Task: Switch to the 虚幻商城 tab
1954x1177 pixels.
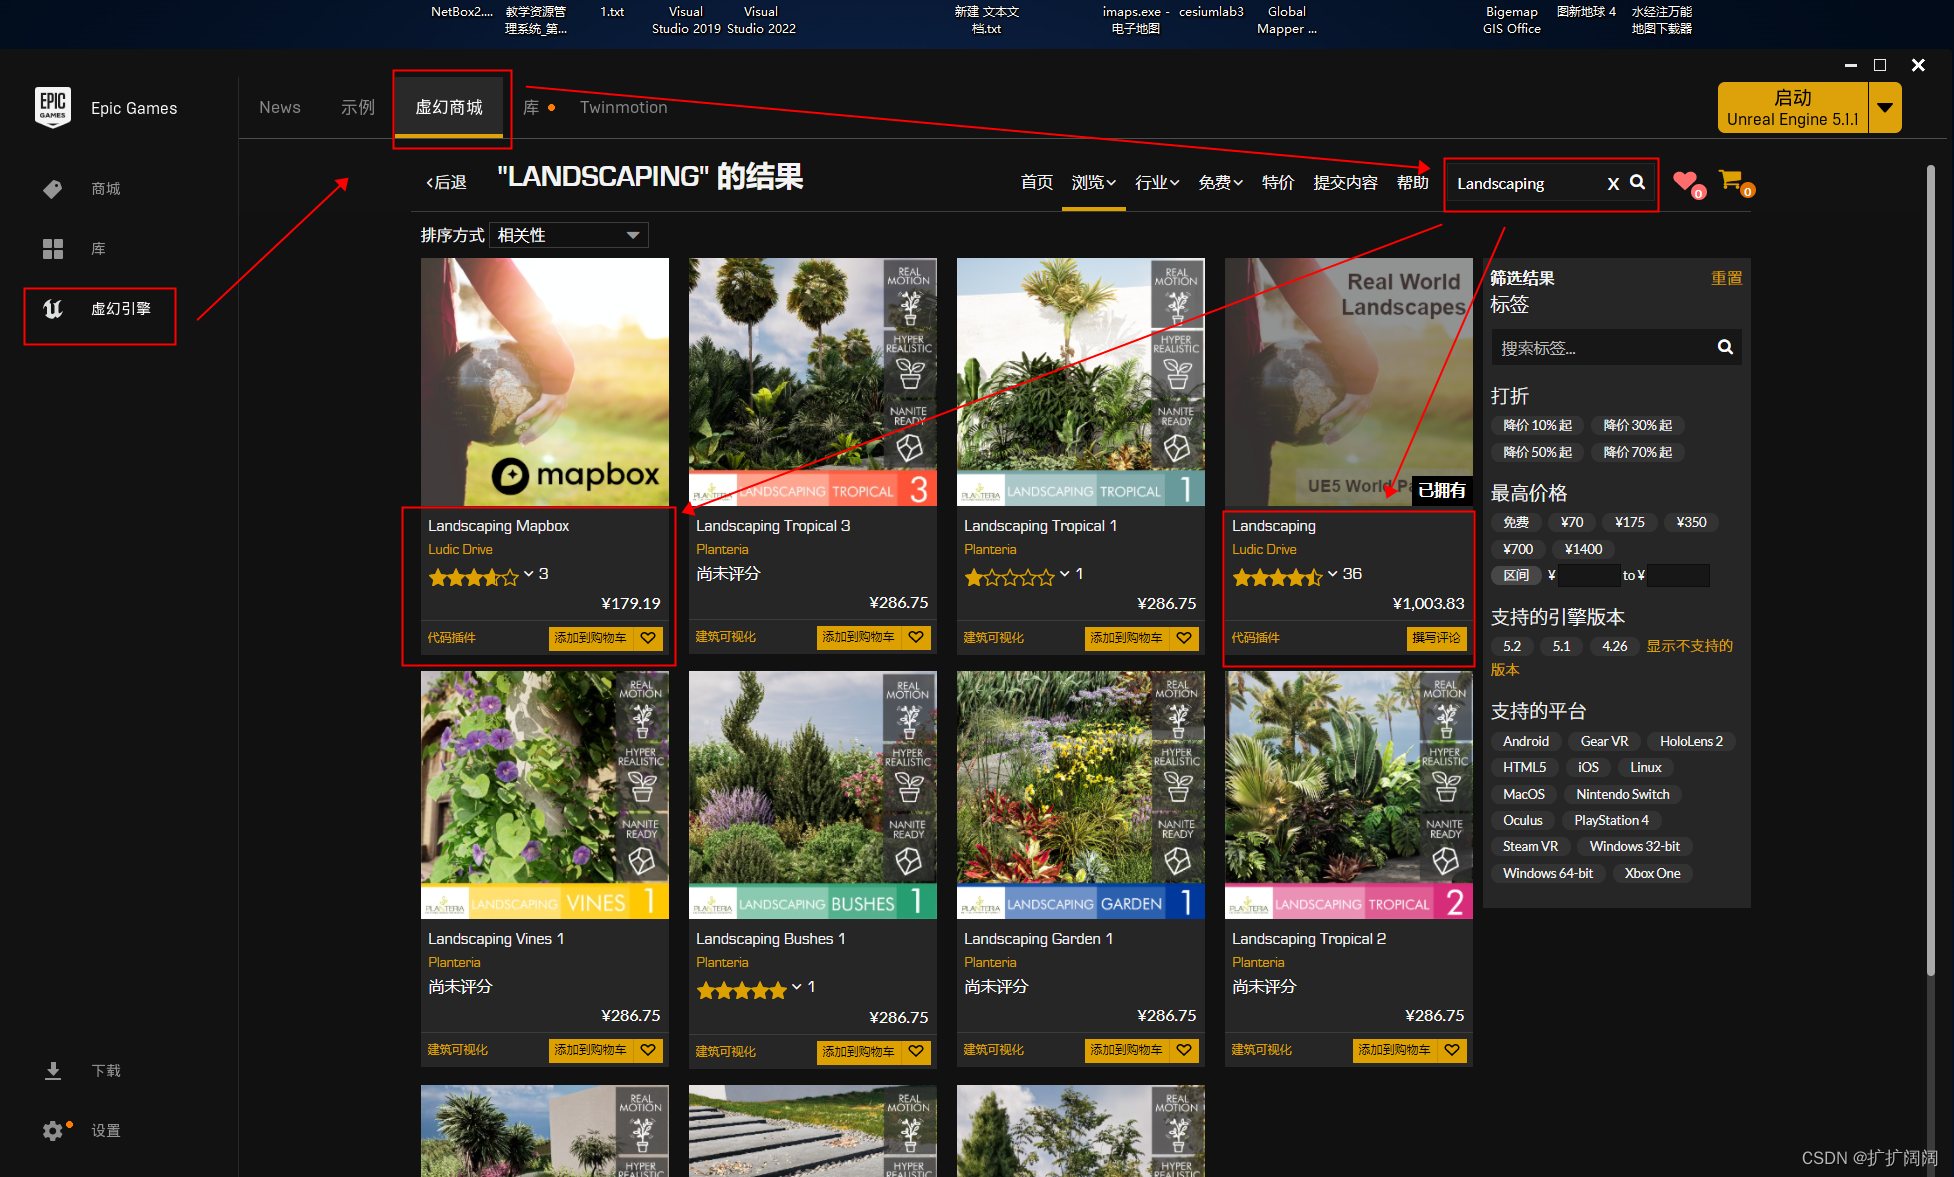Action: [451, 106]
